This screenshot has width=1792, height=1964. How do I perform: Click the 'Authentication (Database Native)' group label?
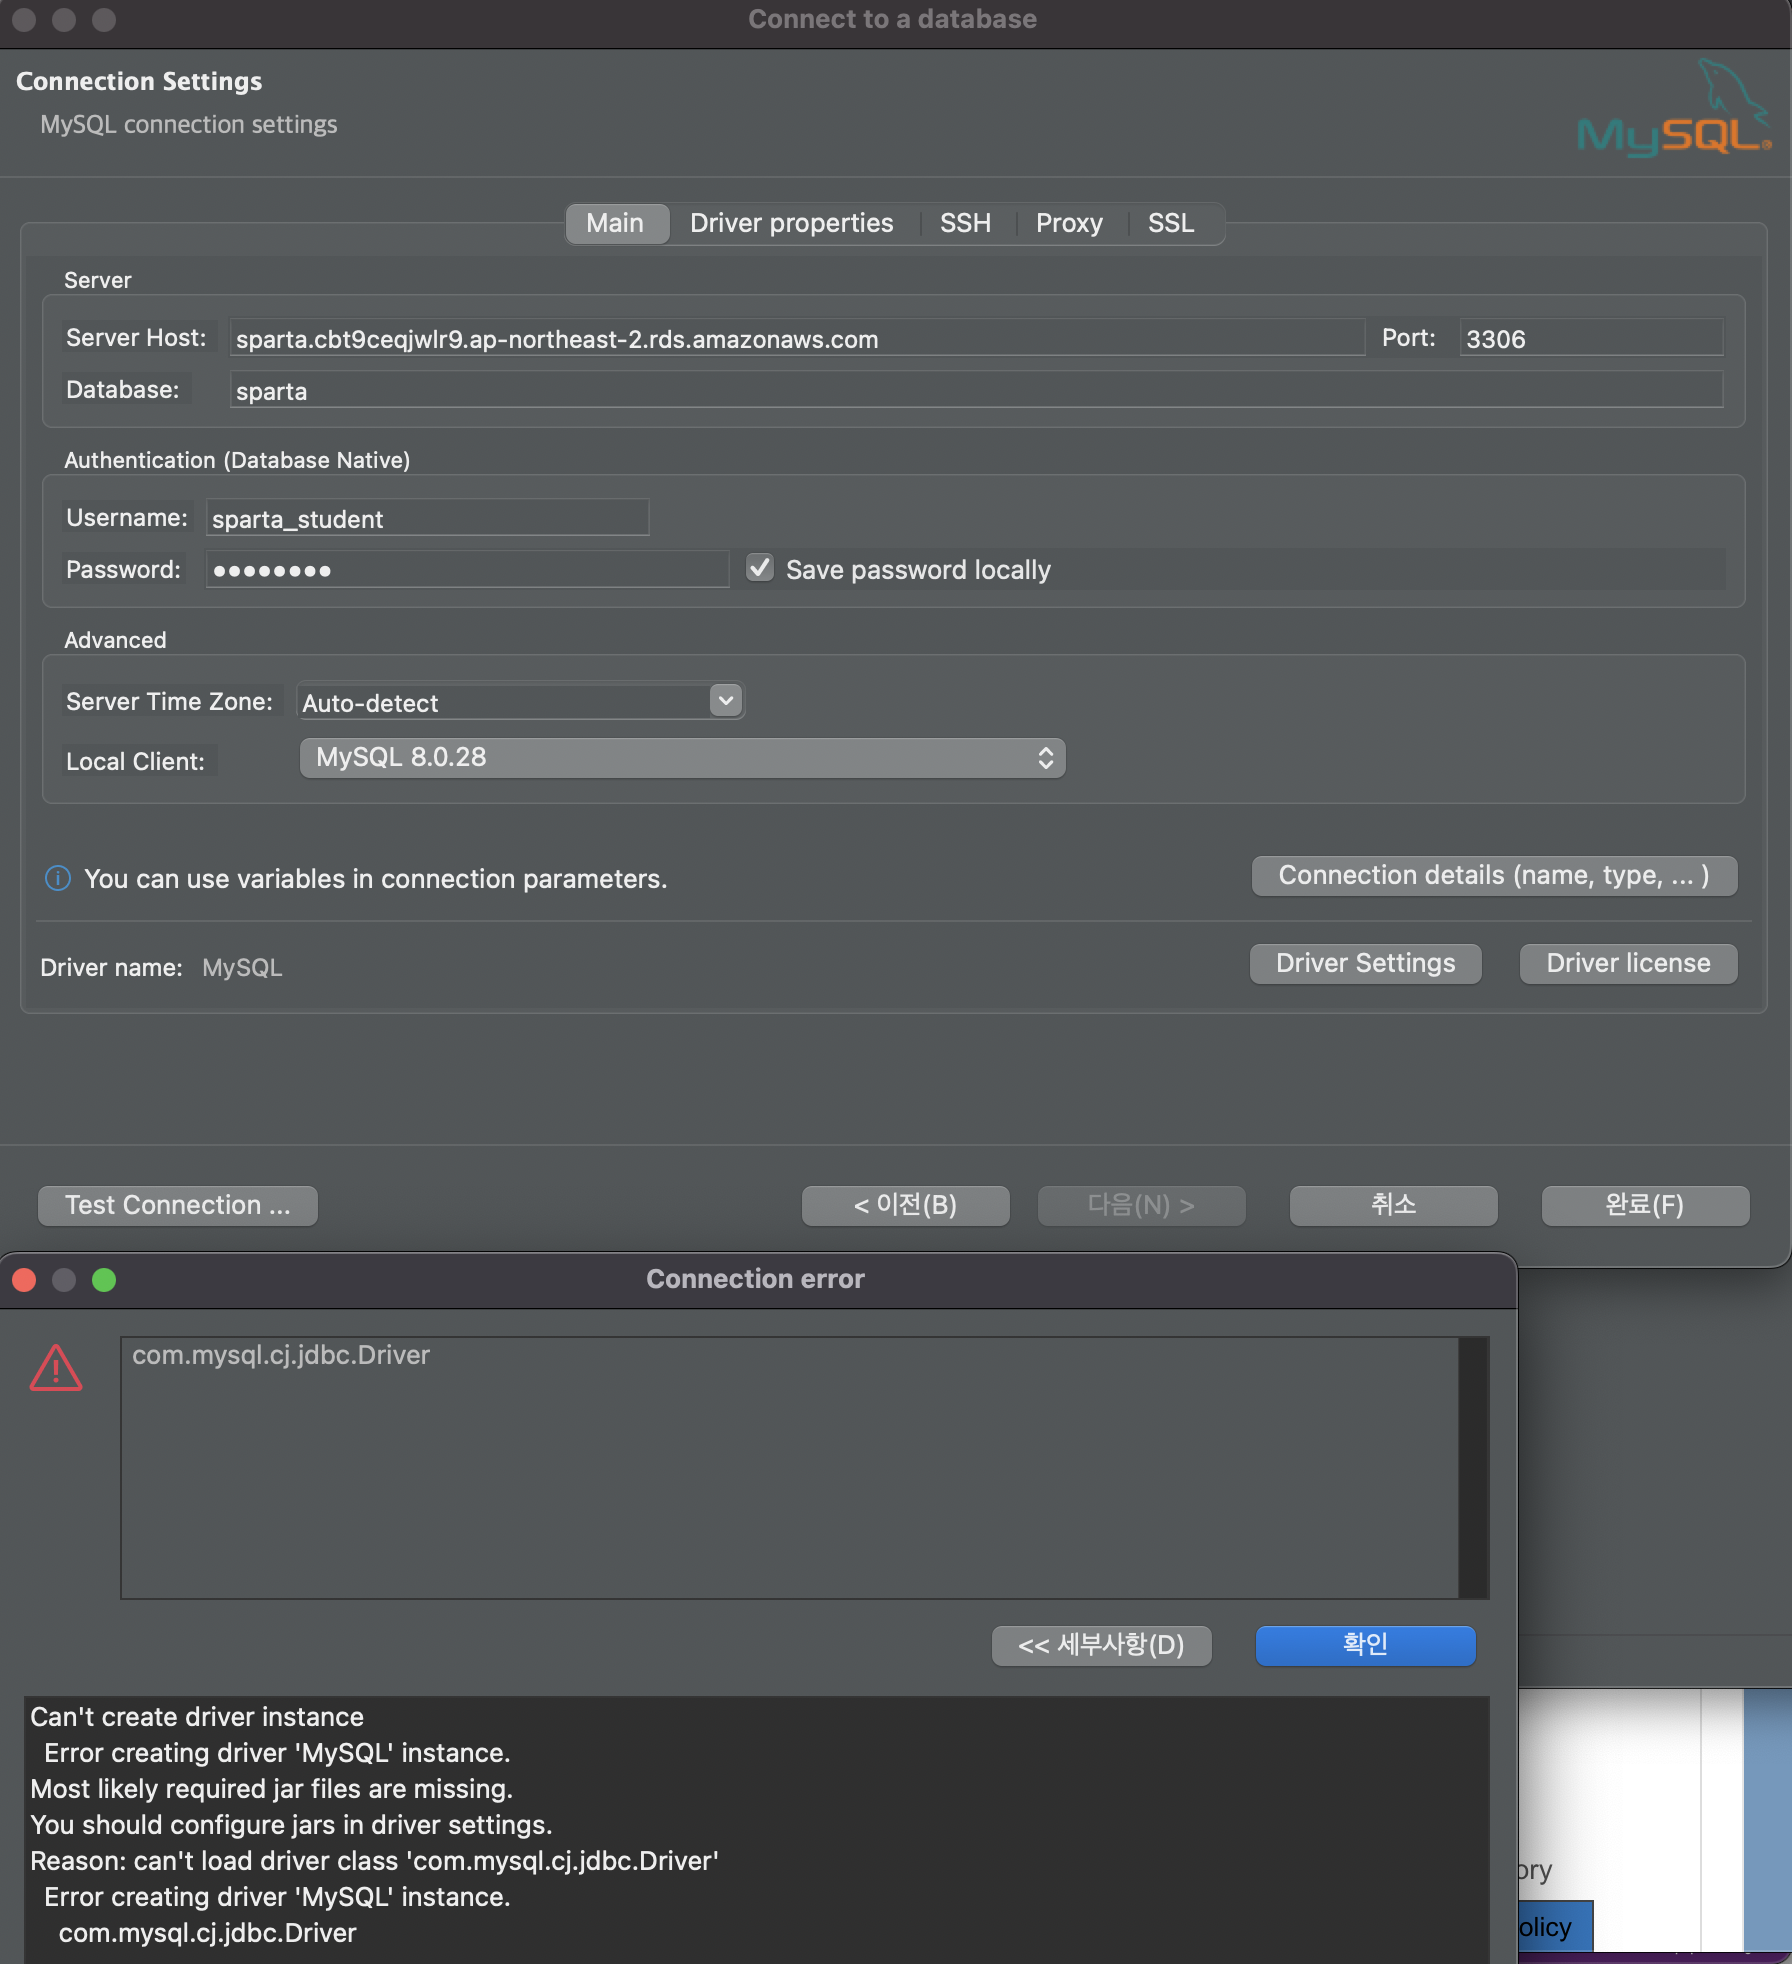click(237, 460)
